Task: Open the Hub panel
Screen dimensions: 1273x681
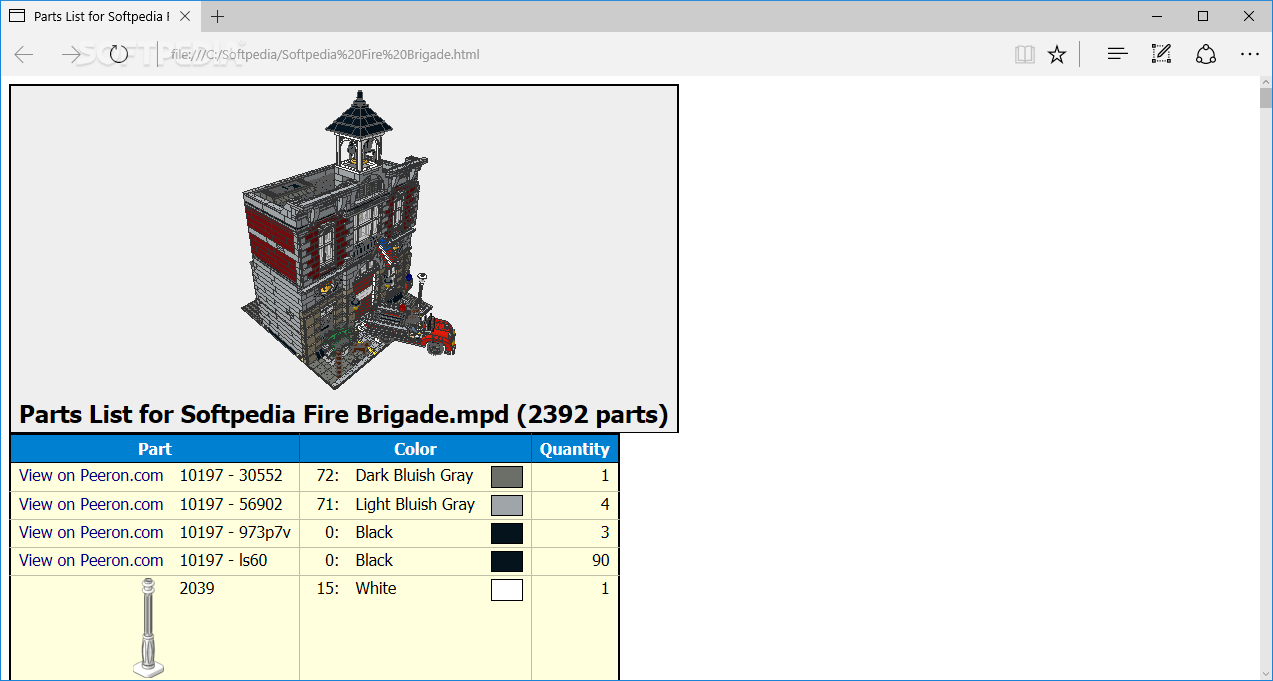Action: pyautogui.click(x=1117, y=54)
